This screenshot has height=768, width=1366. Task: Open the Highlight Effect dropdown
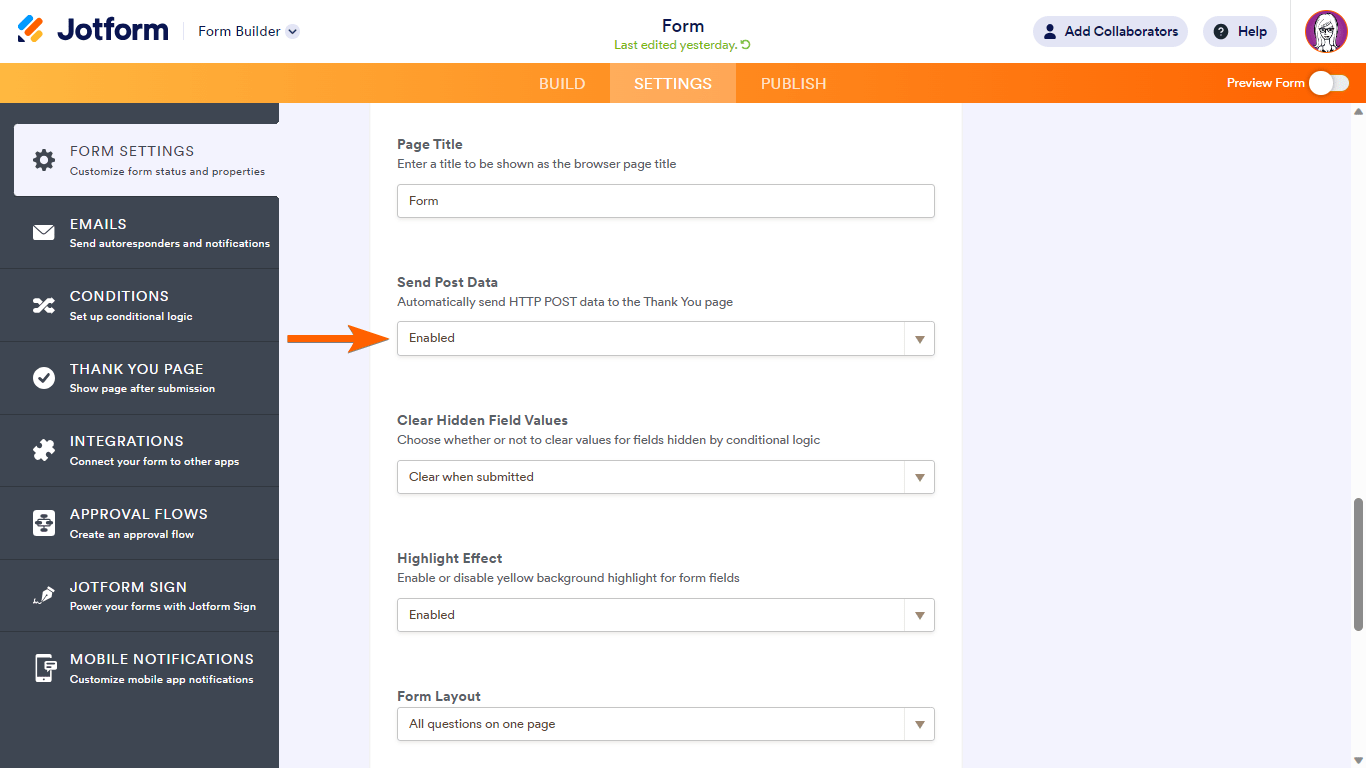pyautogui.click(x=665, y=615)
